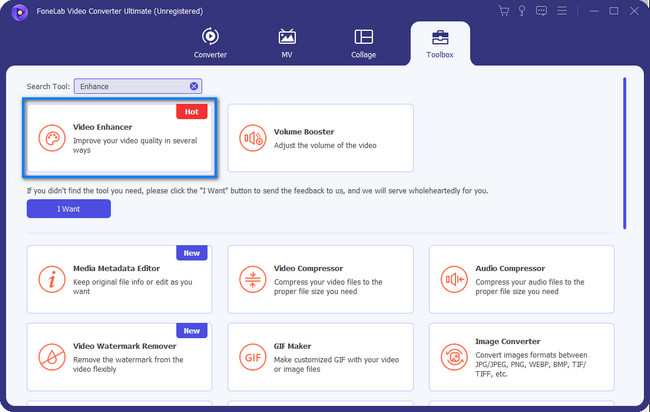Click the I Want feedback button
The width and height of the screenshot is (650, 412).
click(69, 208)
